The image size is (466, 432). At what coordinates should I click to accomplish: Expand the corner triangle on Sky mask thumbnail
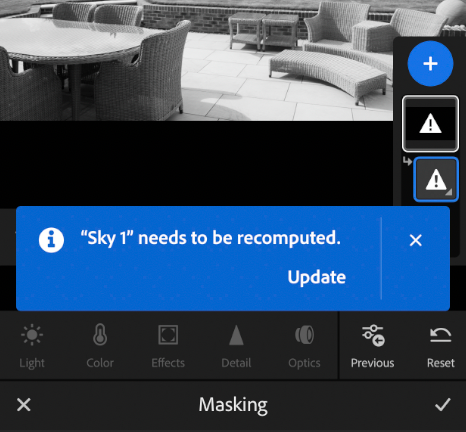point(449,192)
